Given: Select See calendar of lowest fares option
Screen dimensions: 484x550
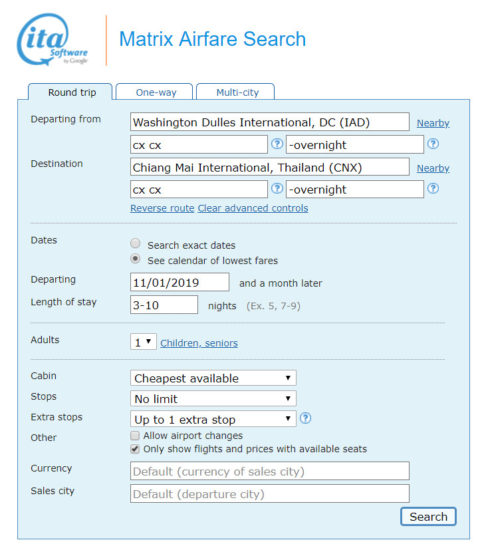Looking at the screenshot, I should 135,259.
